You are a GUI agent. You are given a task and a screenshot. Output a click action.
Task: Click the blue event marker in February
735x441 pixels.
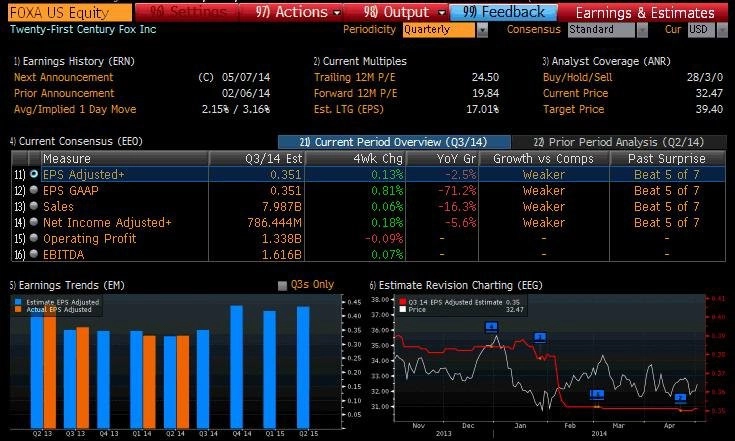[x=597, y=394]
